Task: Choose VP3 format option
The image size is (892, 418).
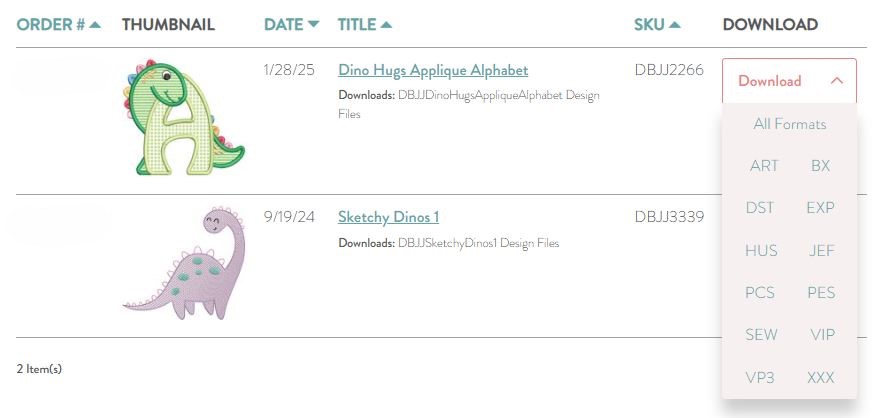Action: pos(760,377)
